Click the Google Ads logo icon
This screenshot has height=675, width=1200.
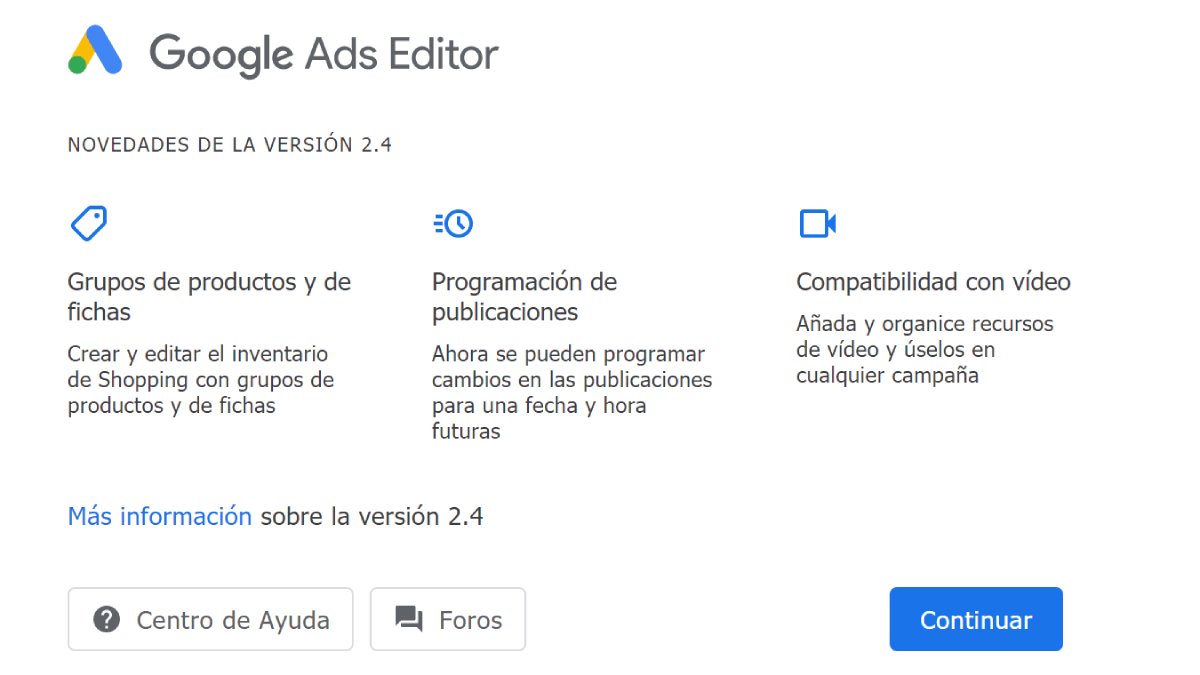pos(95,50)
